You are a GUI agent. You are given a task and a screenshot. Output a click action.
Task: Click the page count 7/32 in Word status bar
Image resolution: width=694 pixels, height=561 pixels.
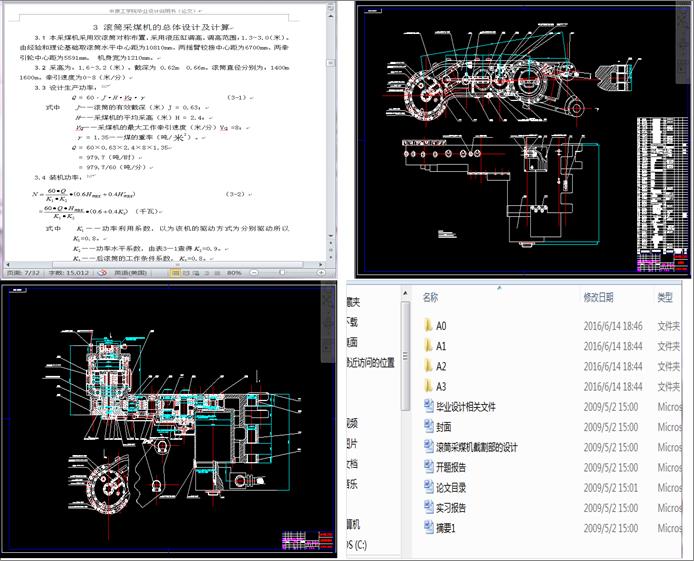(x=23, y=273)
